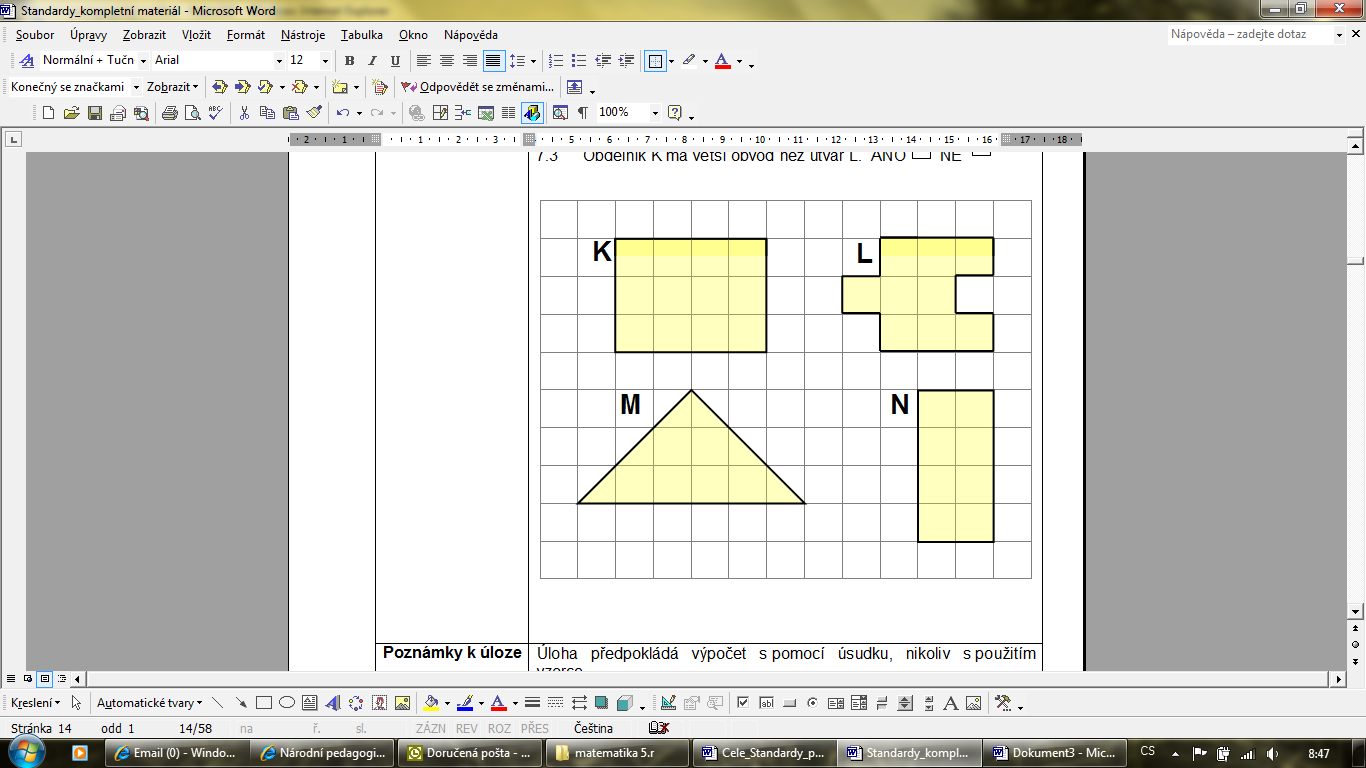Save the document

point(95,113)
